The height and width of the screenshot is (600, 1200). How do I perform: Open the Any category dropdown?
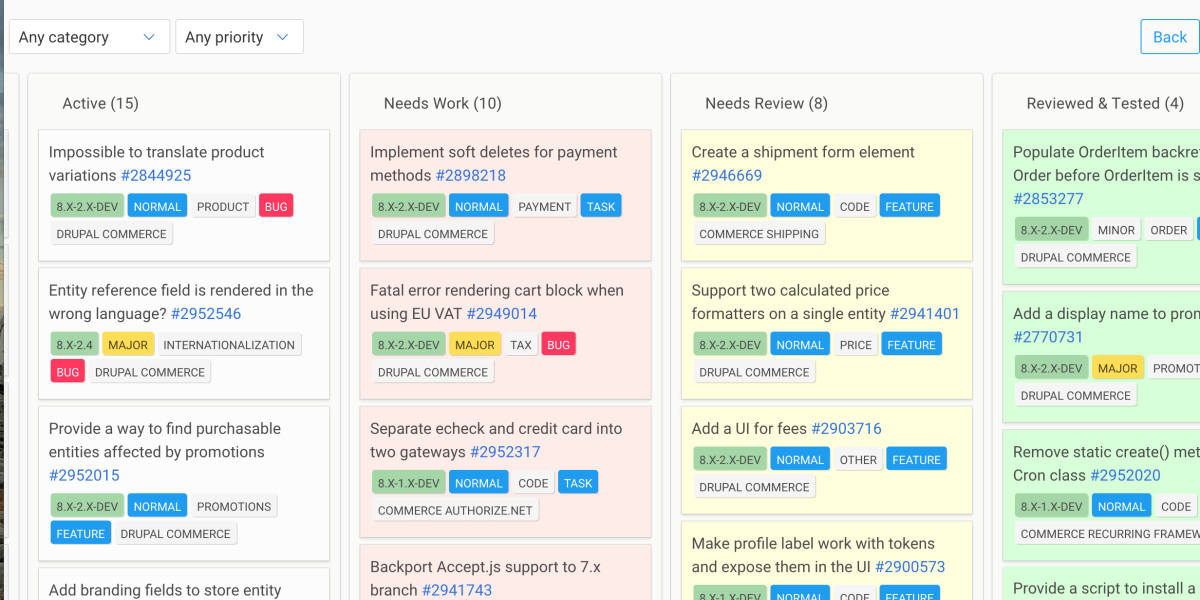click(88, 36)
